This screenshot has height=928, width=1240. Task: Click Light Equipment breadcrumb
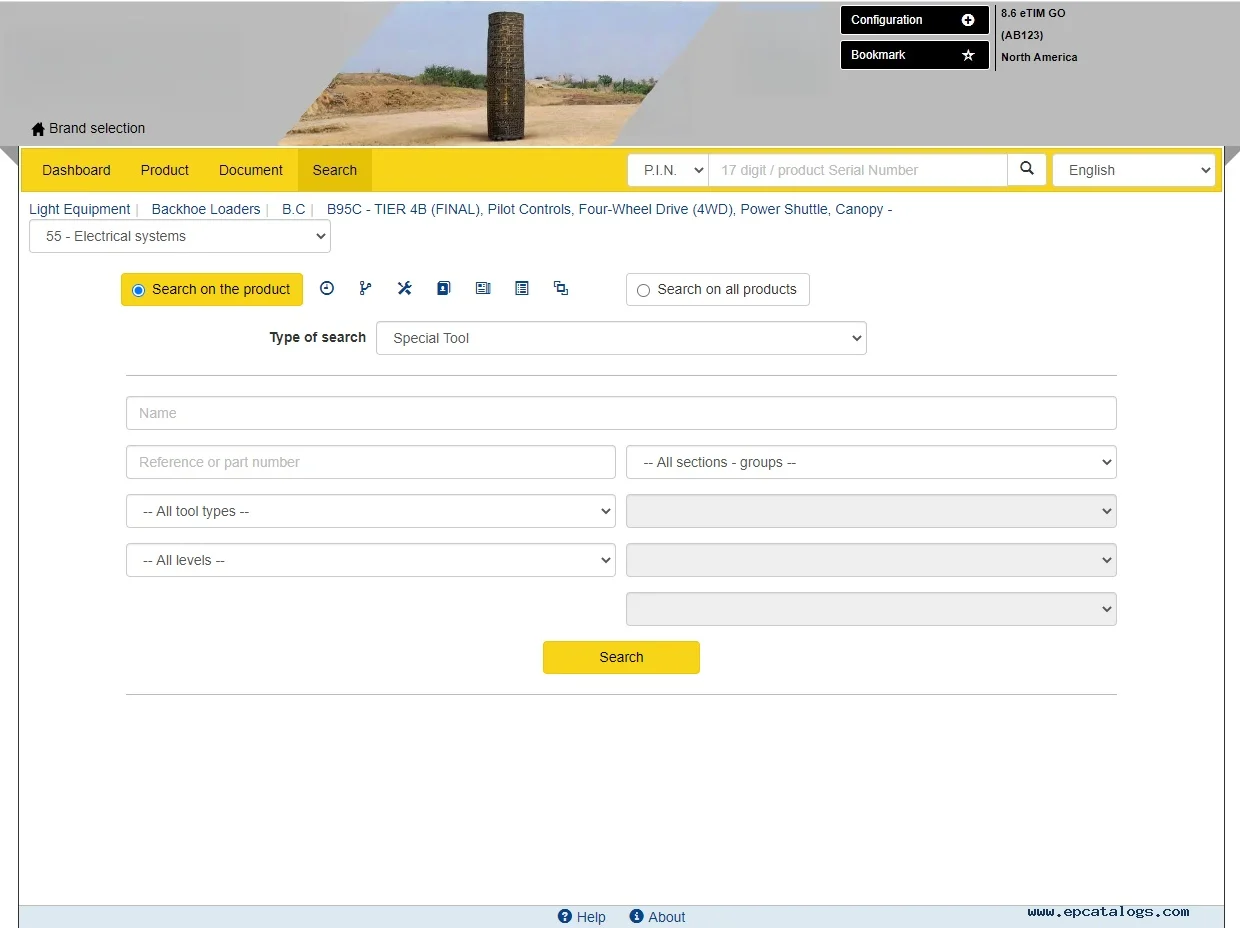[80, 209]
